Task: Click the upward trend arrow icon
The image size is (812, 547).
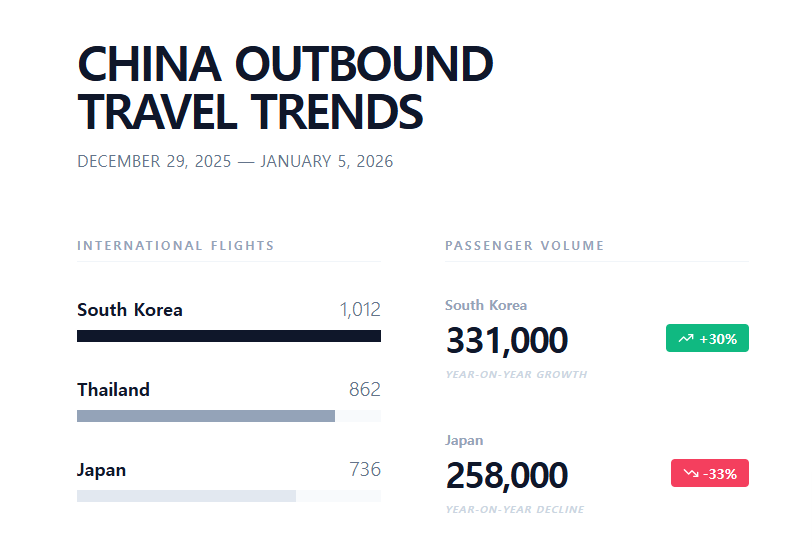Action: point(685,339)
